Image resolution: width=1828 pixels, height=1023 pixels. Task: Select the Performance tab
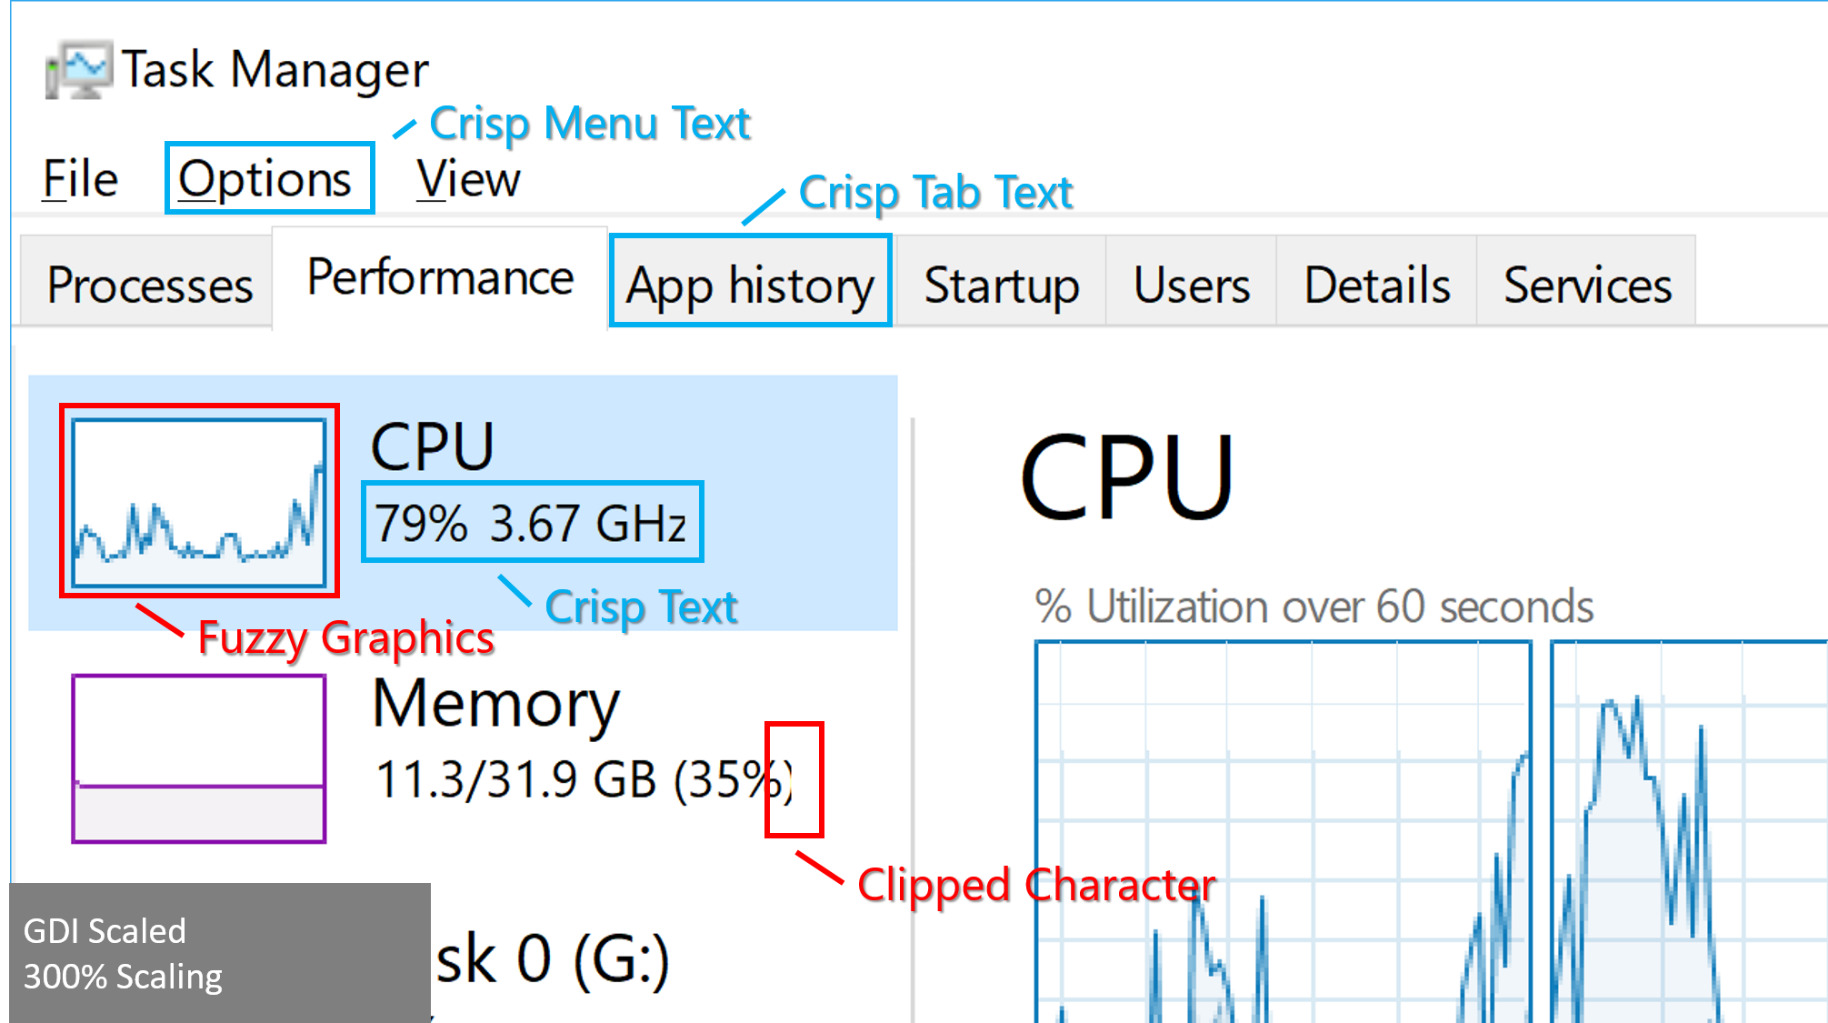[440, 278]
